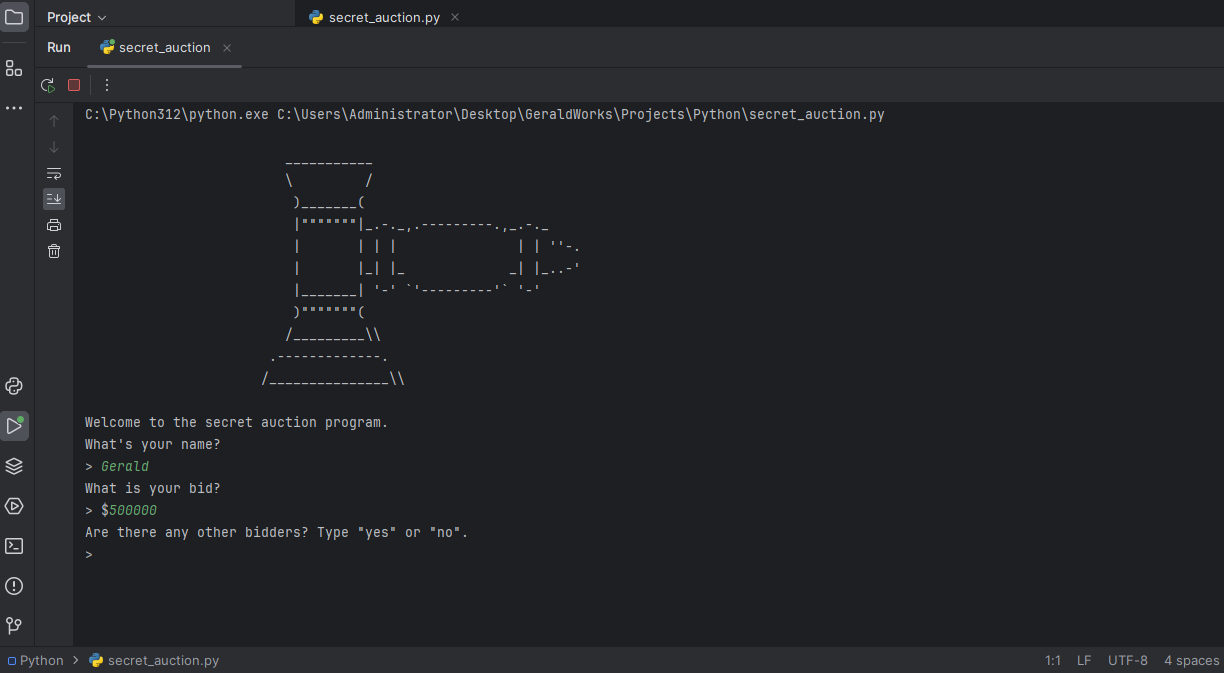This screenshot has height=673, width=1224.
Task: Clear all console output with trash icon
Action: 54,251
